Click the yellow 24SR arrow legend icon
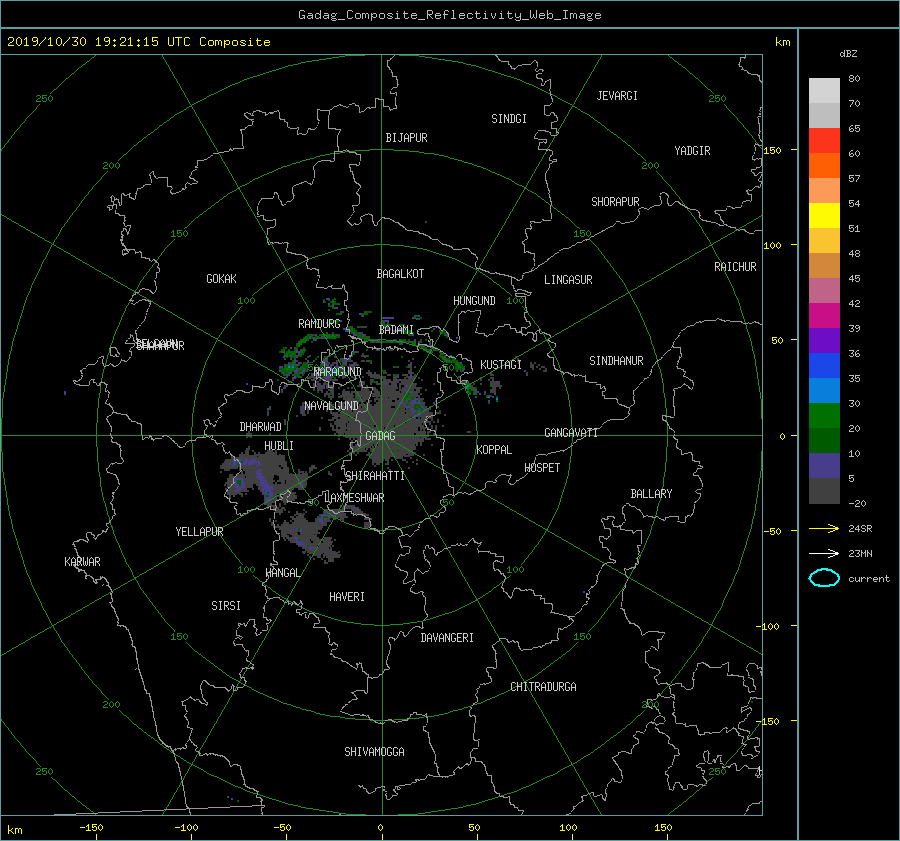The height and width of the screenshot is (841, 900). click(824, 528)
